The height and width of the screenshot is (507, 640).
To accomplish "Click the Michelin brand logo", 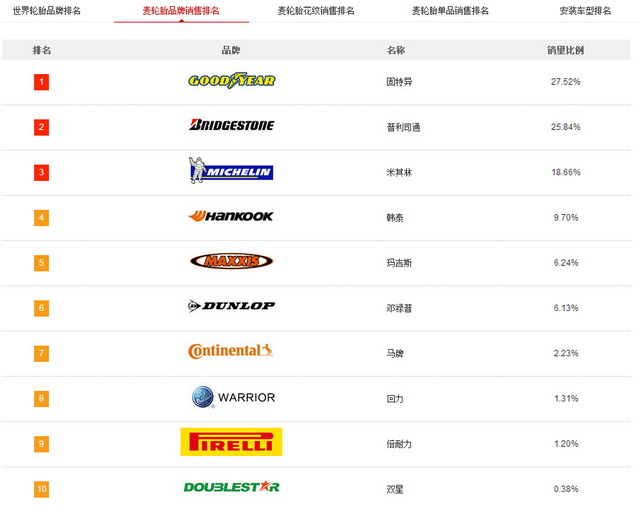I will [x=231, y=170].
